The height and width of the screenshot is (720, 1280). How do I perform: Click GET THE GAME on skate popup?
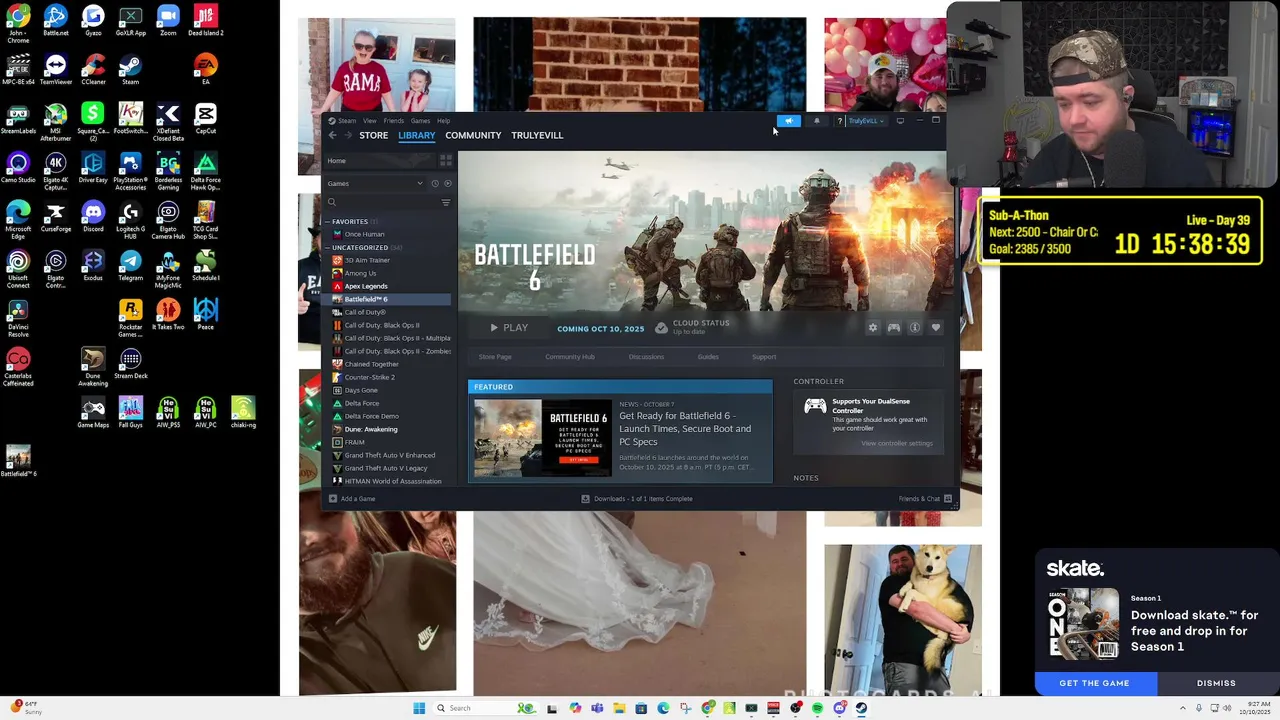[x=1094, y=683]
